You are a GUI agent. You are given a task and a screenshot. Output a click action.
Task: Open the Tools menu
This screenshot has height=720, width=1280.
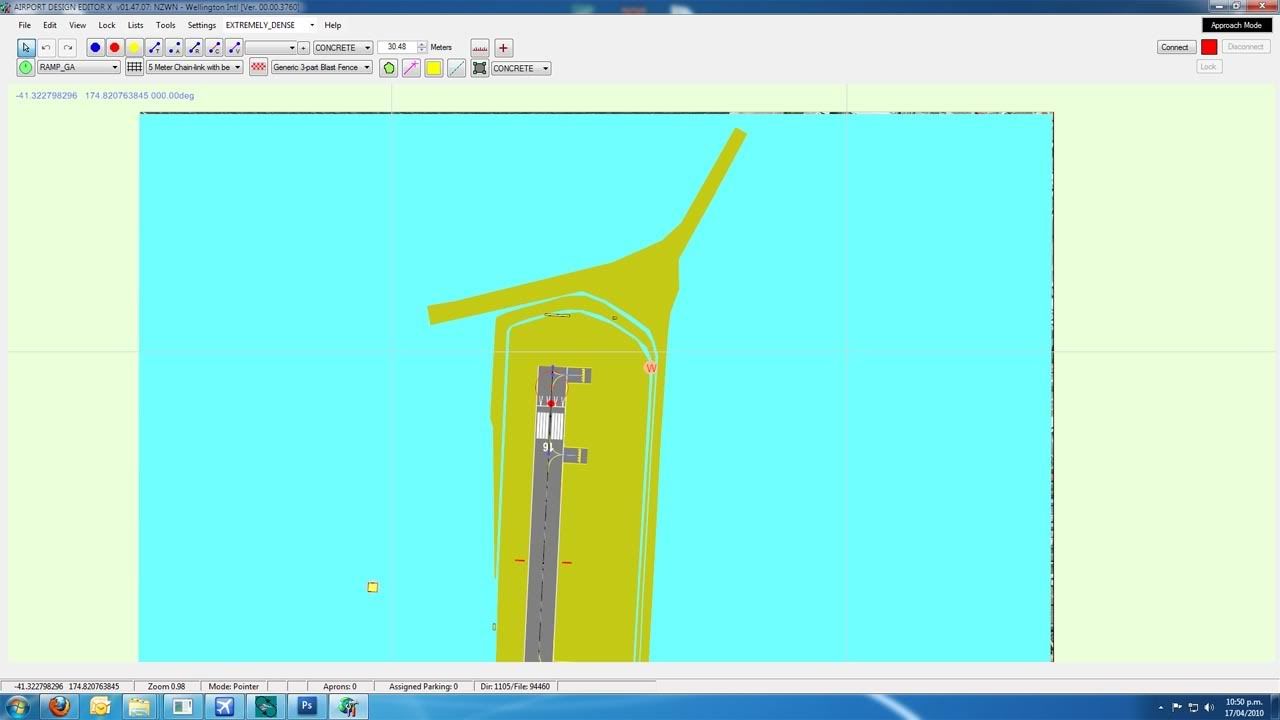pyautogui.click(x=165, y=25)
